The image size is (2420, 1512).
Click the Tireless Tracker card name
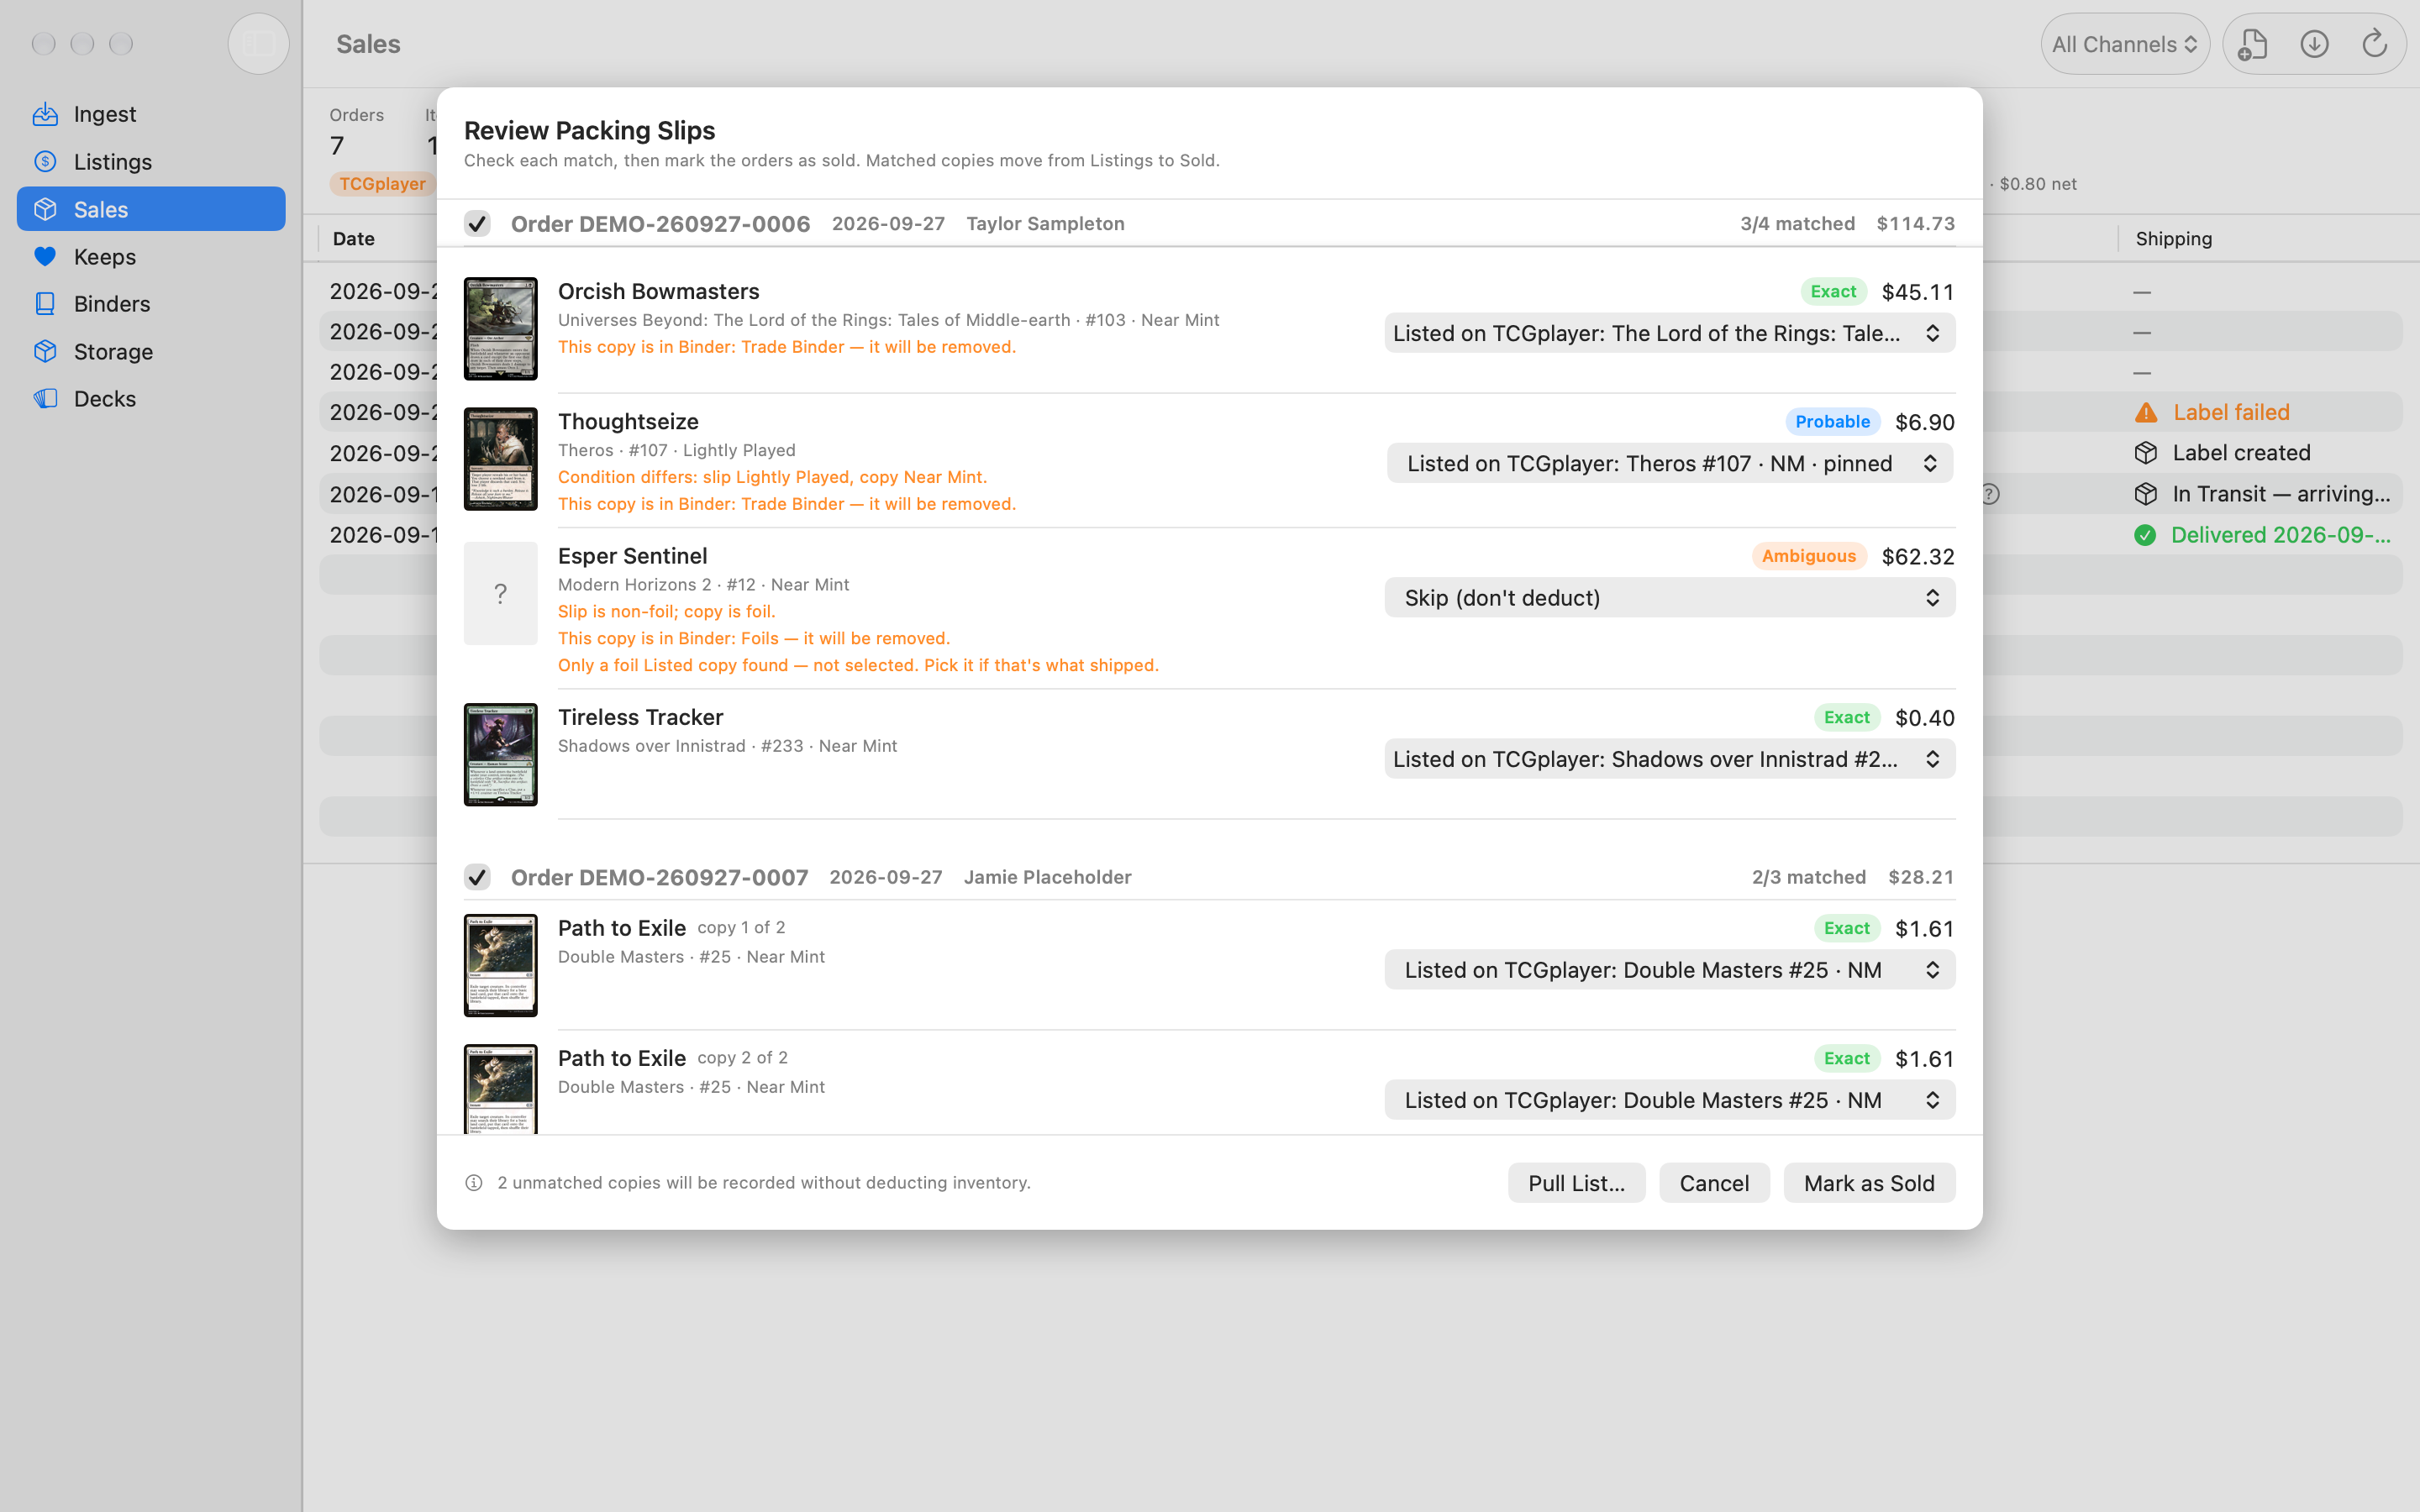[640, 717]
